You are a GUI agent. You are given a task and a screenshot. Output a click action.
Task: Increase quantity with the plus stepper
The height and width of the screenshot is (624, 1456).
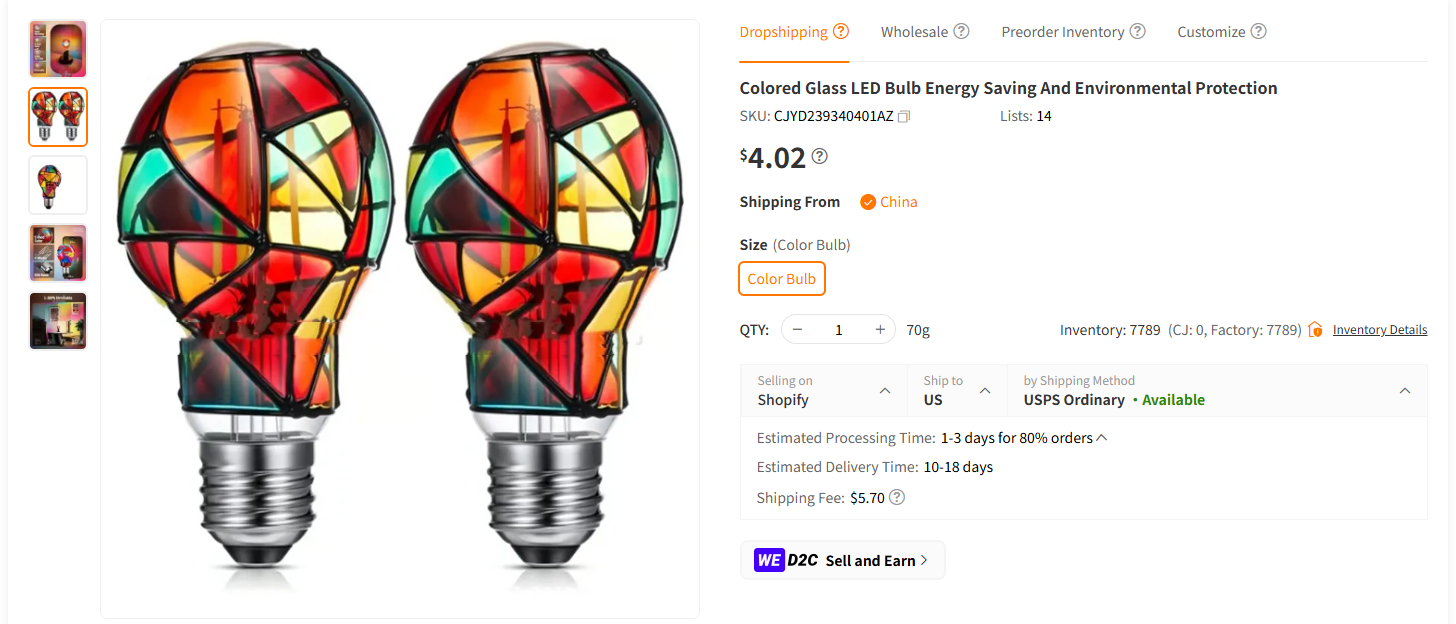point(879,329)
